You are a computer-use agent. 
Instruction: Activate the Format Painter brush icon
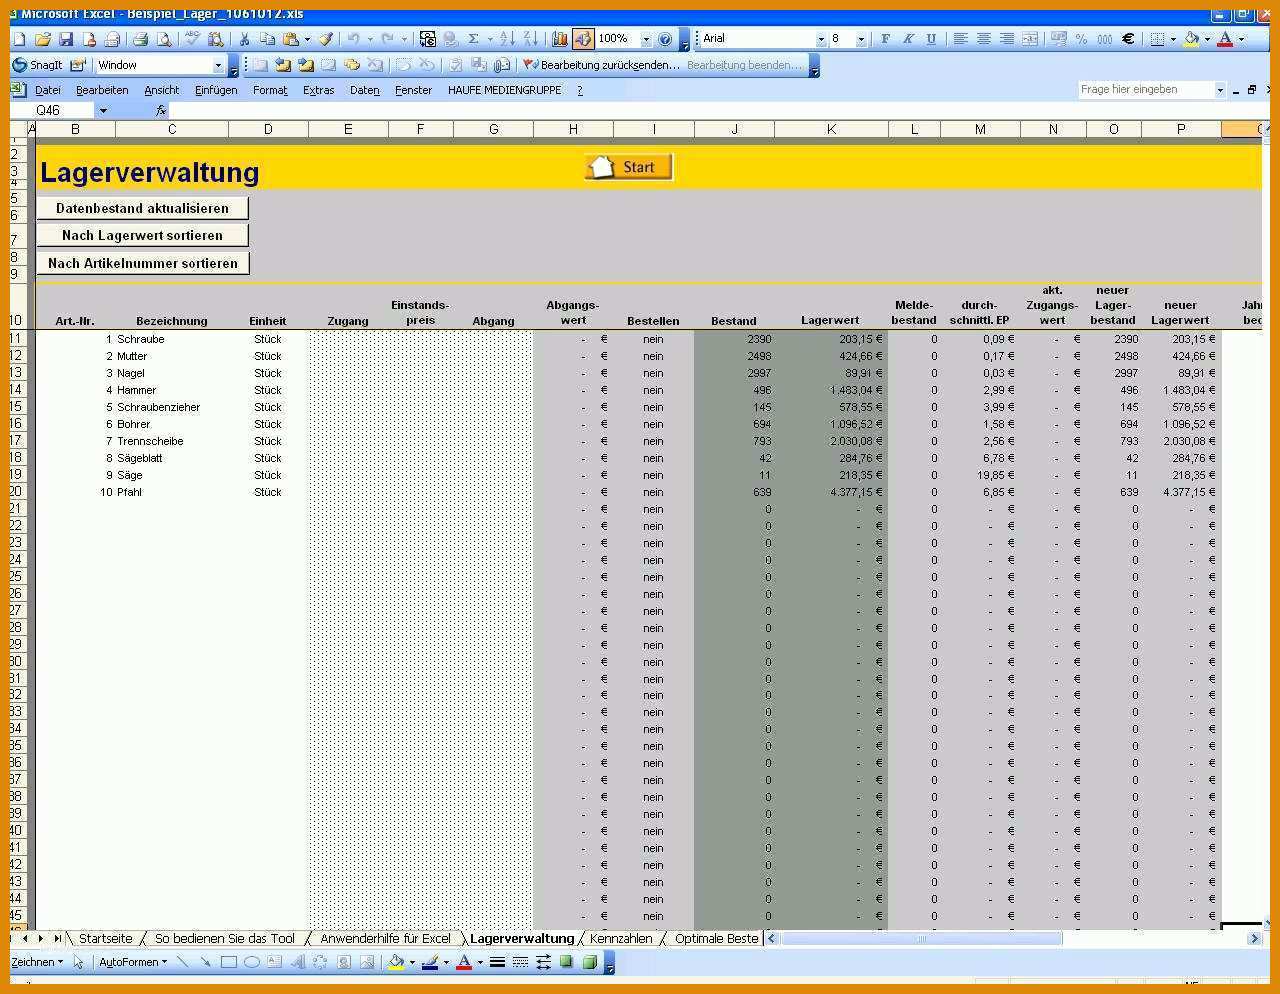pyautogui.click(x=325, y=39)
